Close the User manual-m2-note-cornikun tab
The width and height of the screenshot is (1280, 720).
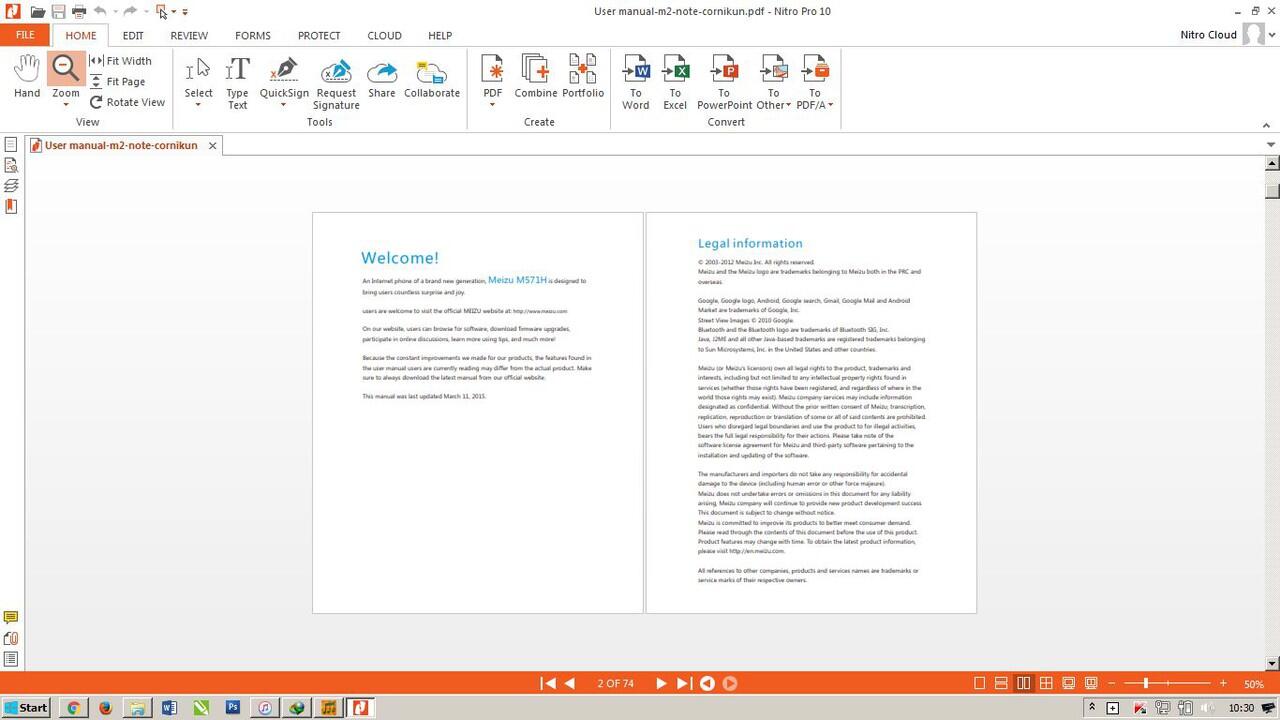[212, 146]
